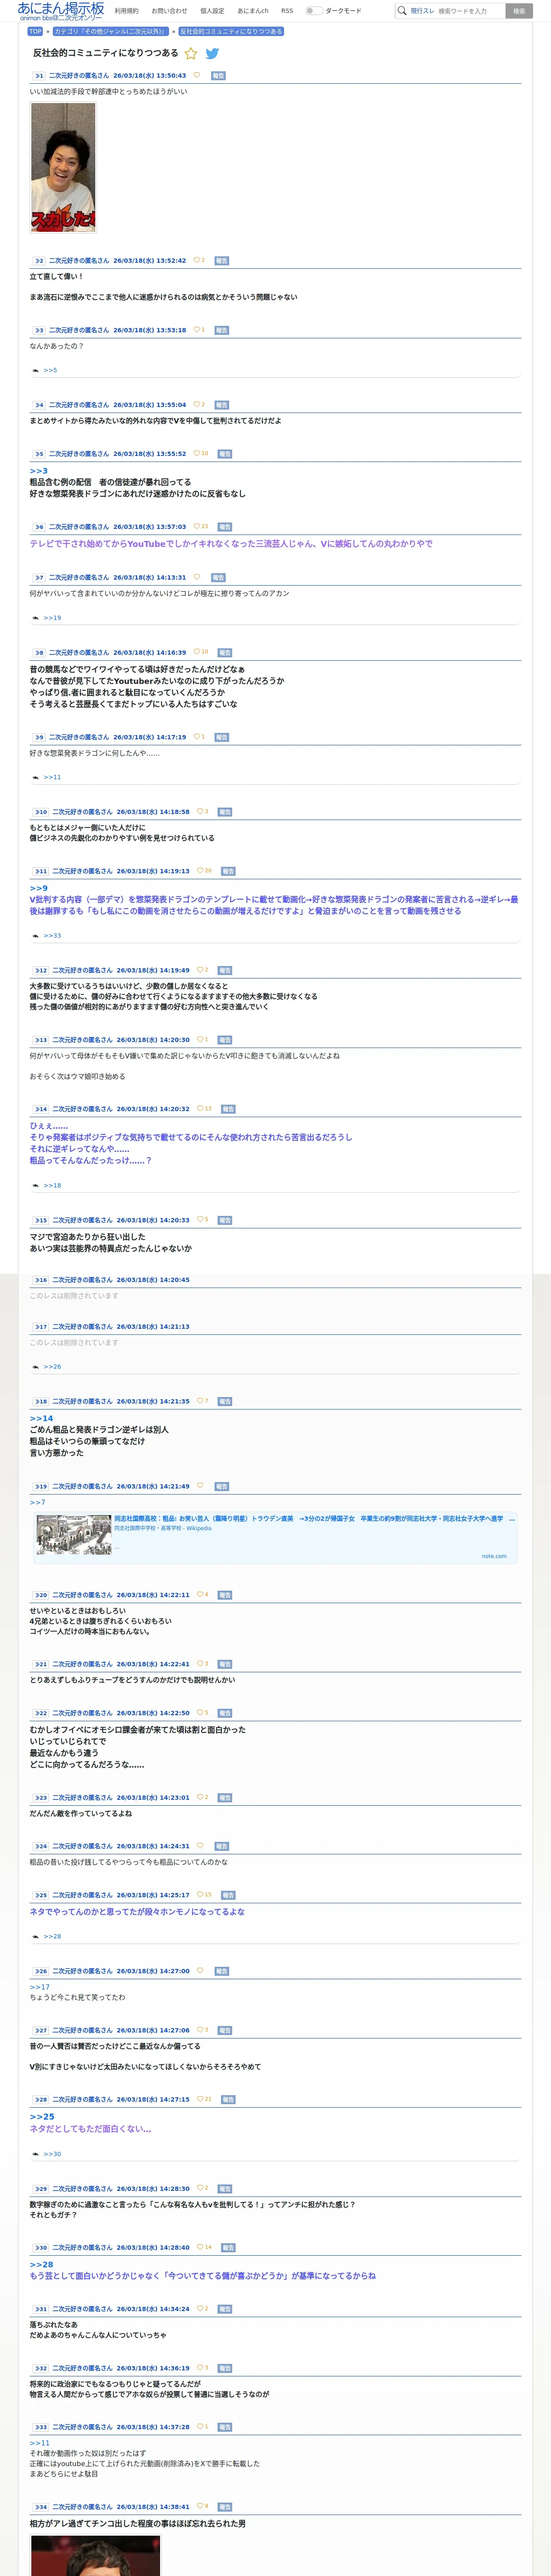551x2576 pixels.
Task: Click the 反社会的コミュニティになりつつある breadcrumb
Action: pos(231,31)
